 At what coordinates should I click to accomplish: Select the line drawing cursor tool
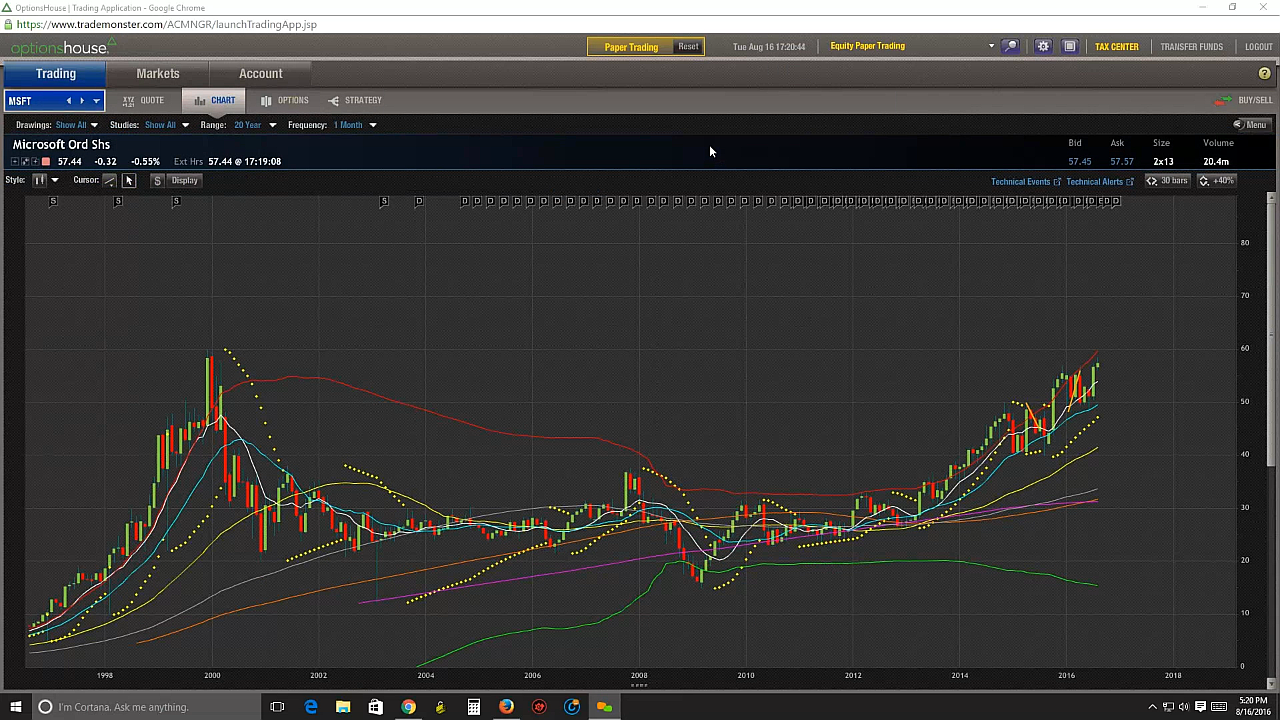pos(110,180)
